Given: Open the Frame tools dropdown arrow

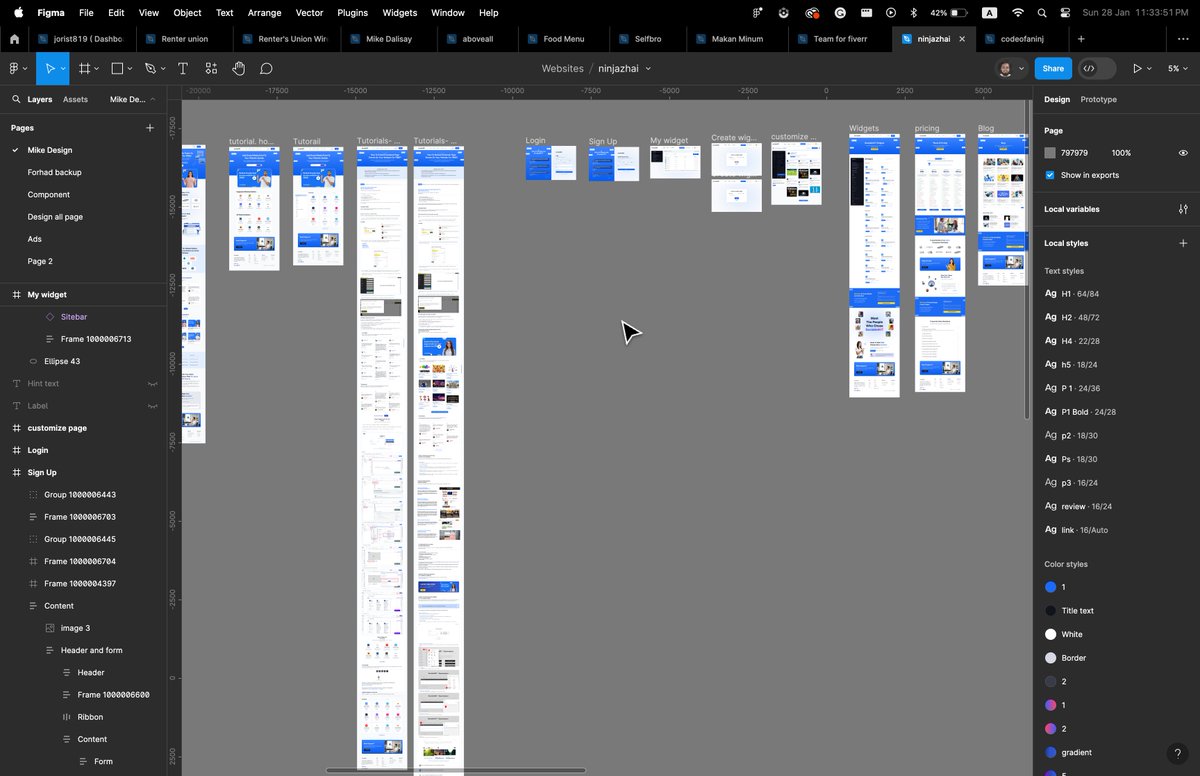Looking at the screenshot, I should (98, 68).
